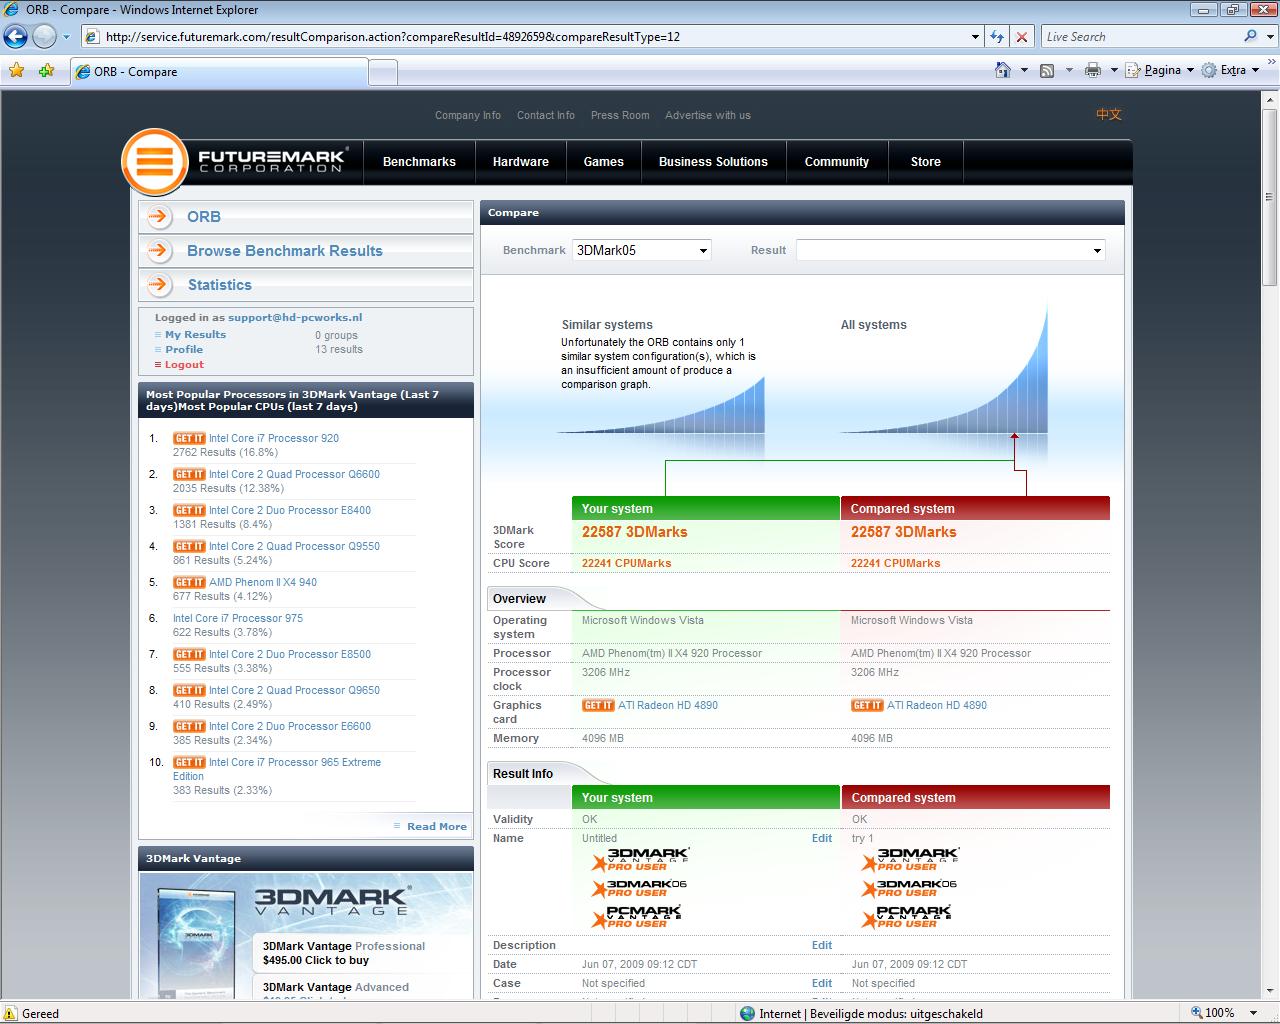Open the Extra tools dropdown
Image resolution: width=1280 pixels, height=1024 pixels.
click(x=1230, y=70)
